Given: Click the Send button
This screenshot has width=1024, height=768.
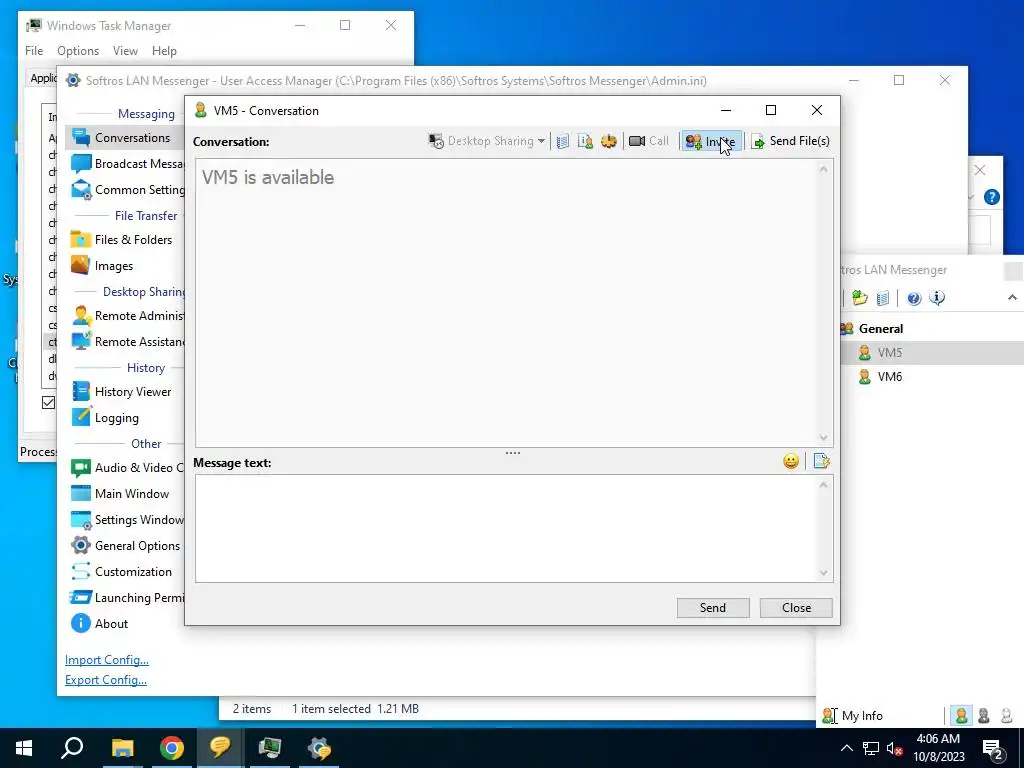Looking at the screenshot, I should (712, 608).
